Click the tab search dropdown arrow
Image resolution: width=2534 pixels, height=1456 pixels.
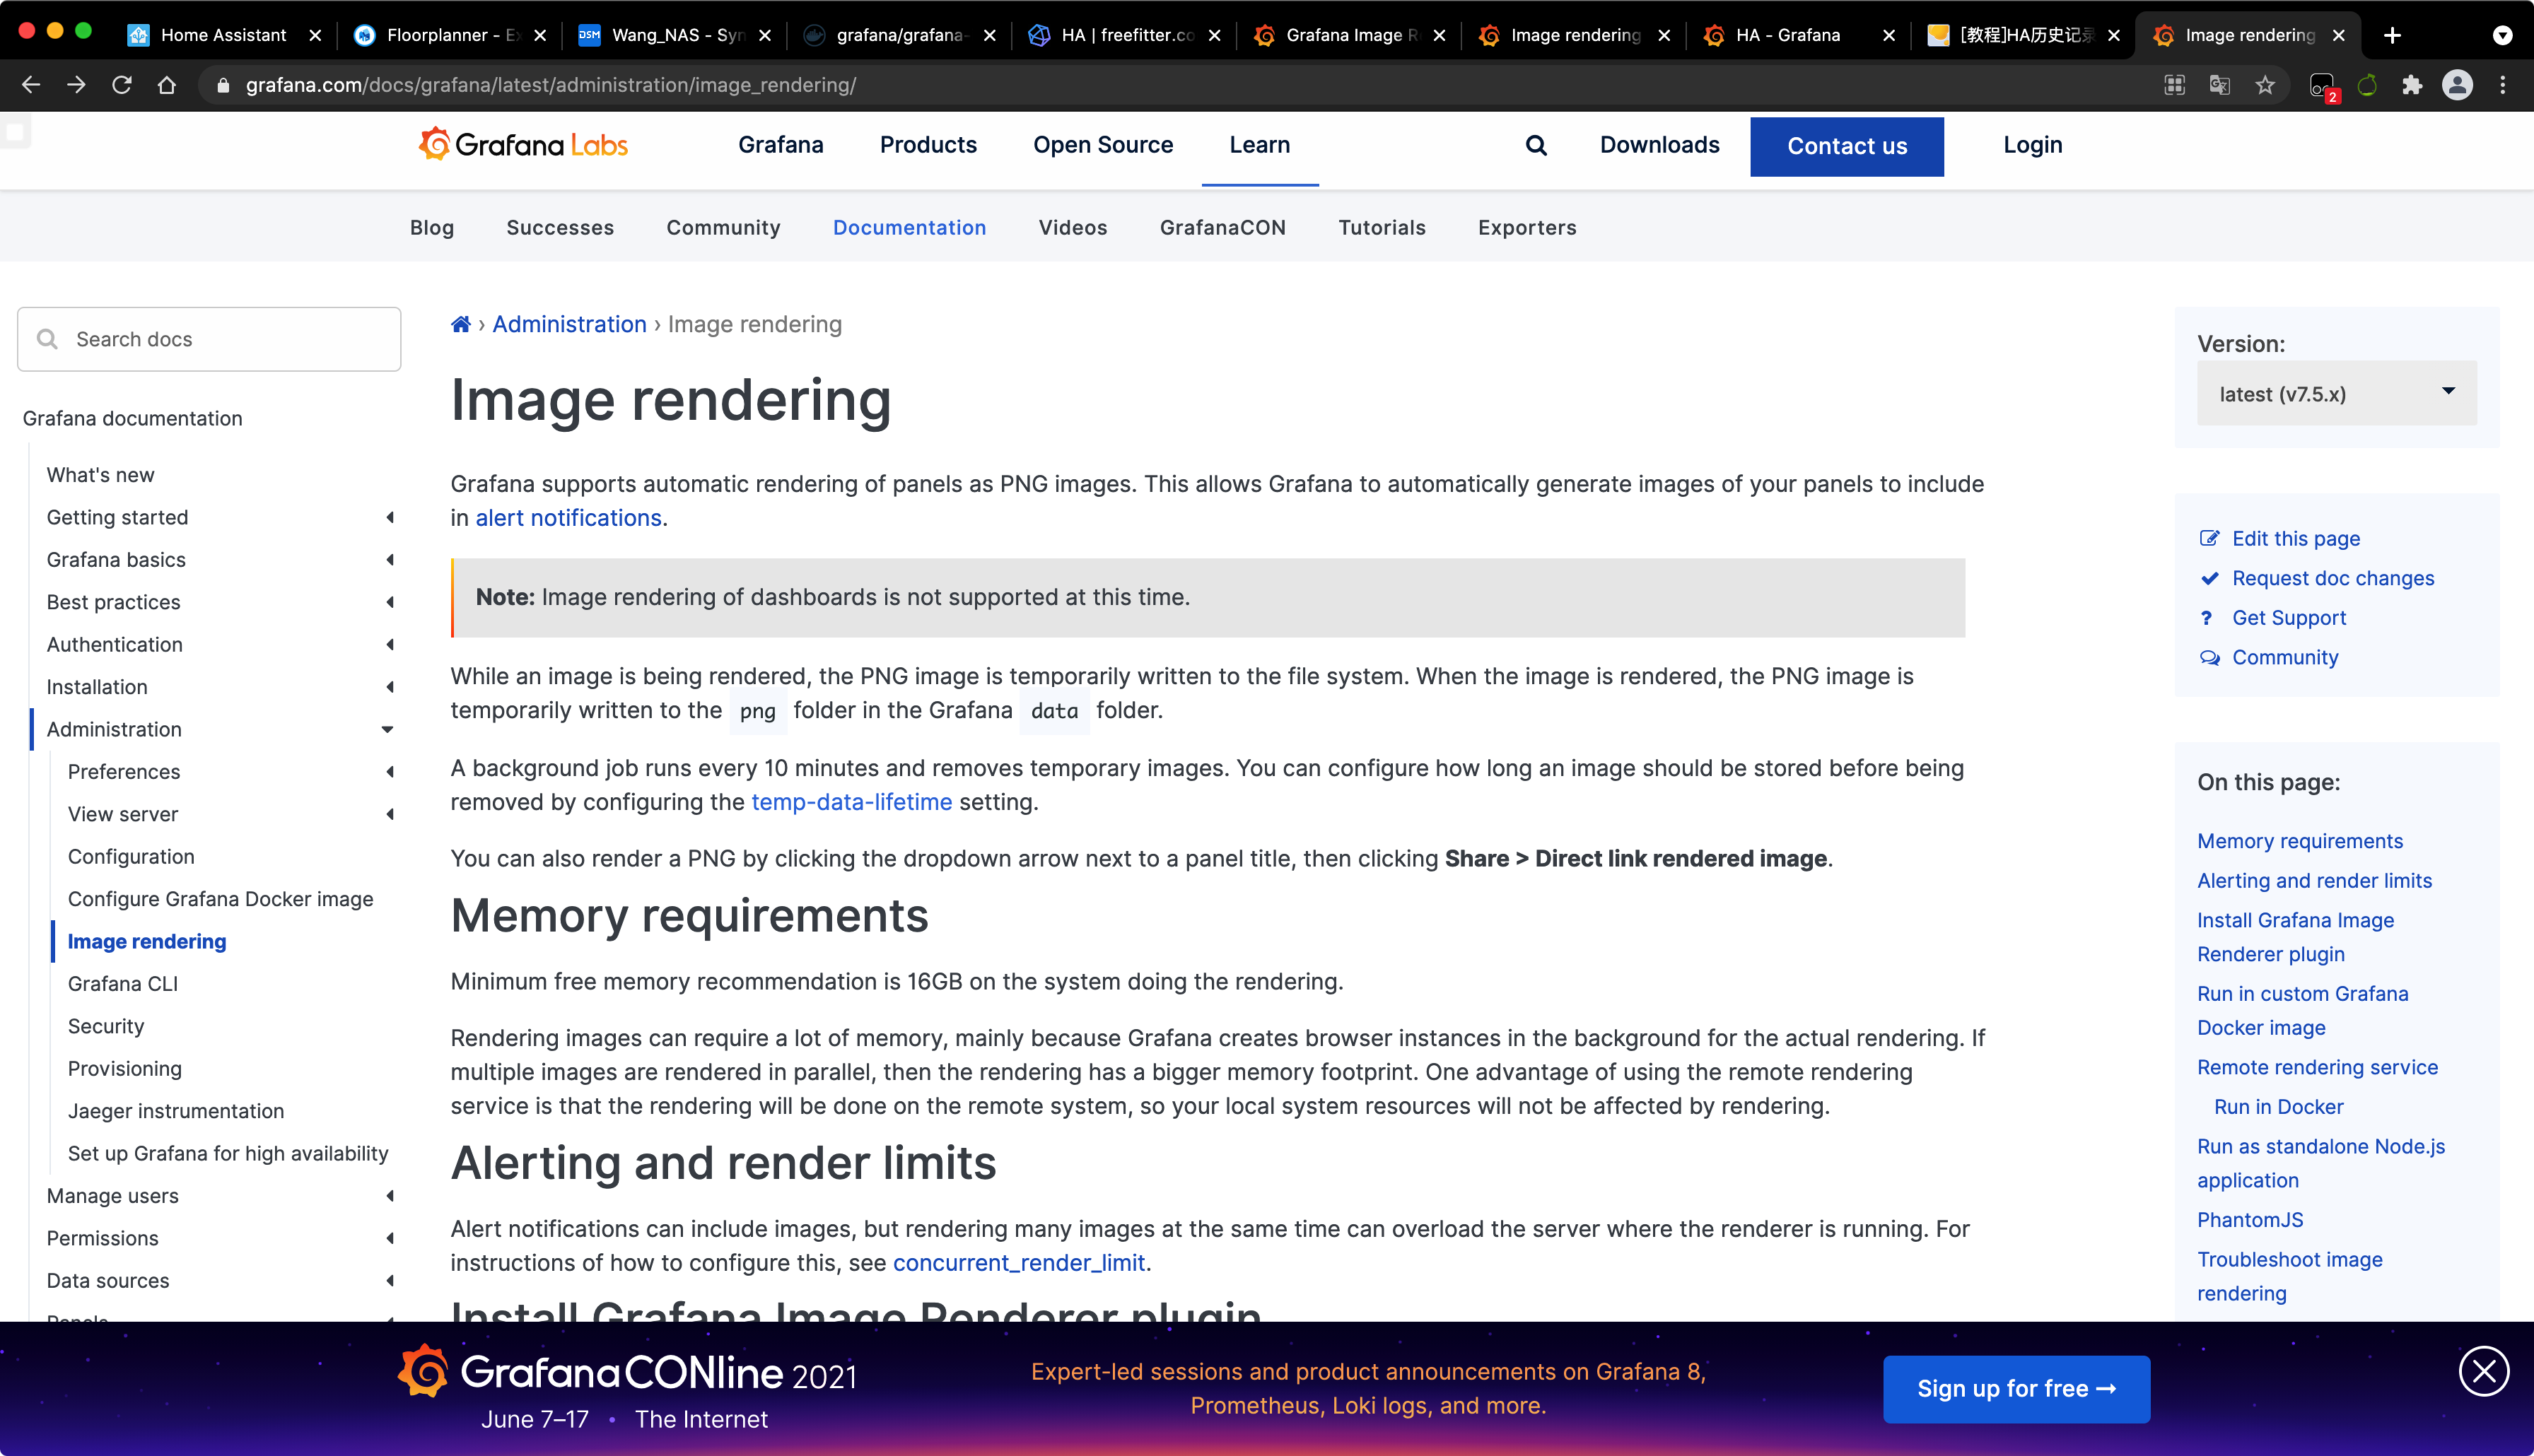(x=2502, y=35)
